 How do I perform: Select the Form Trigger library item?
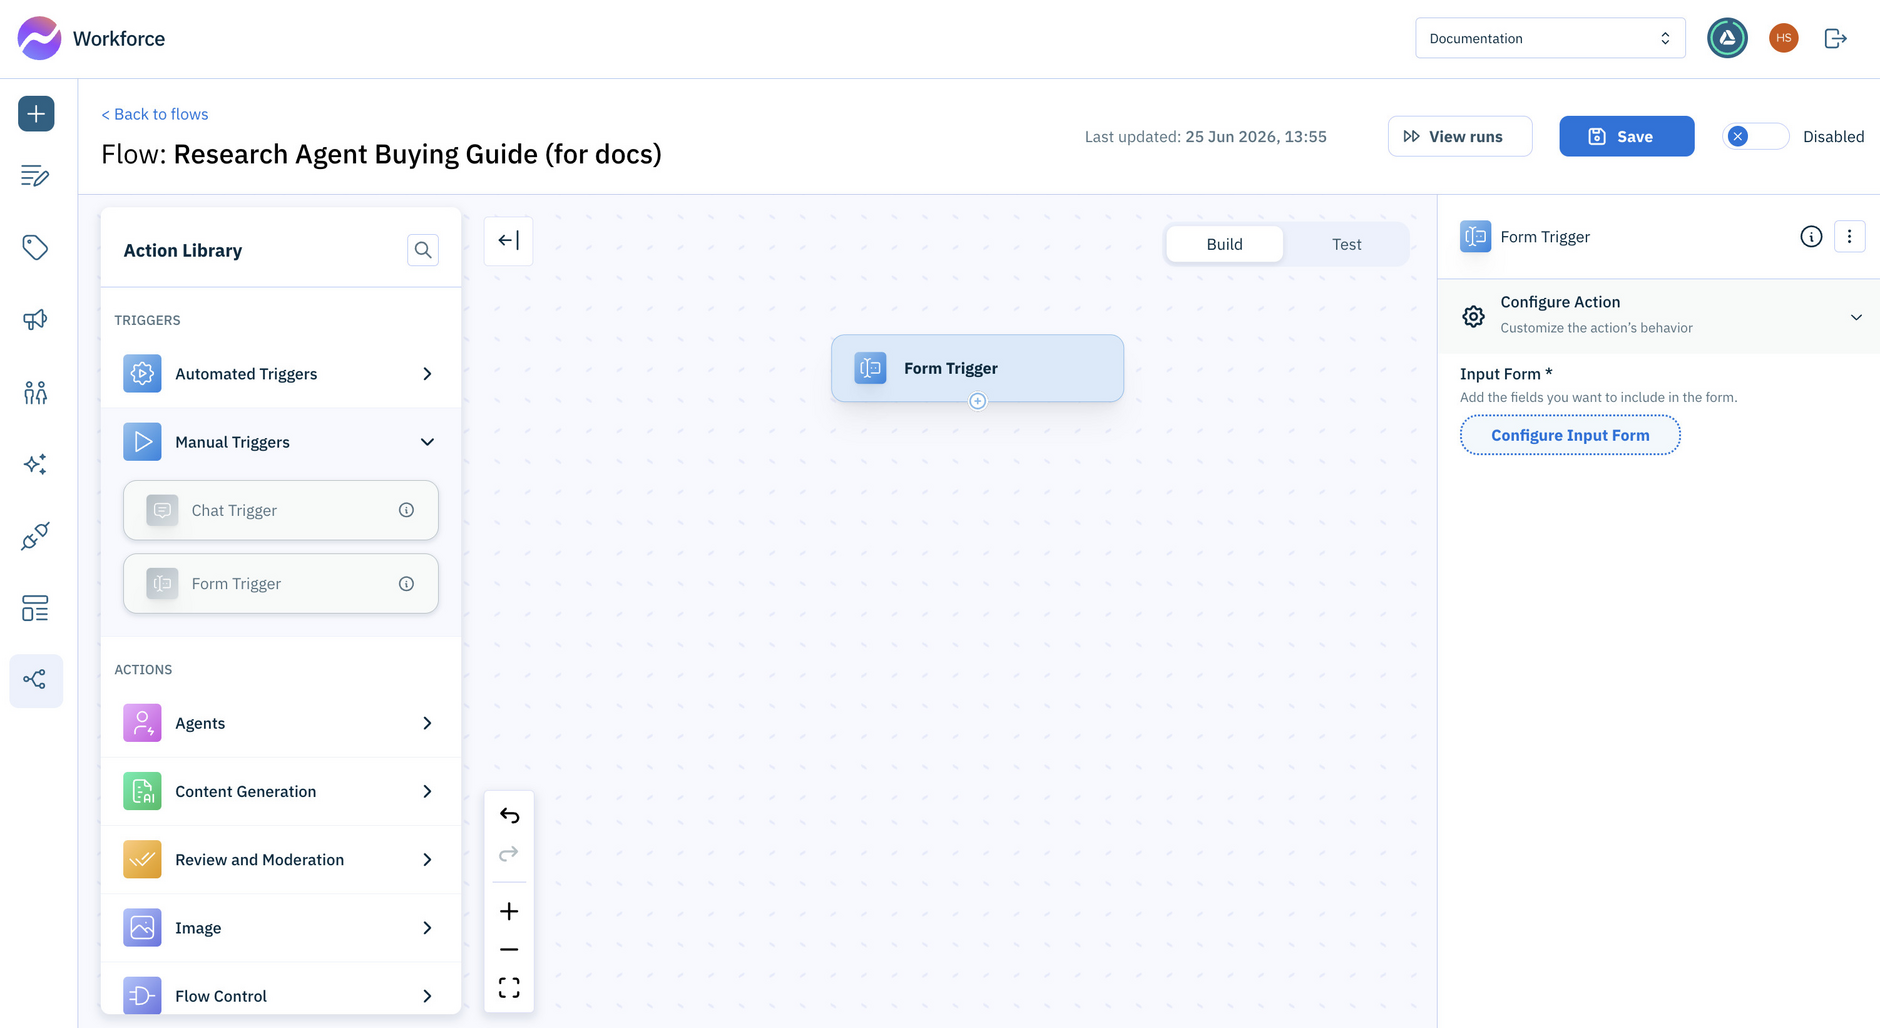pyautogui.click(x=281, y=584)
